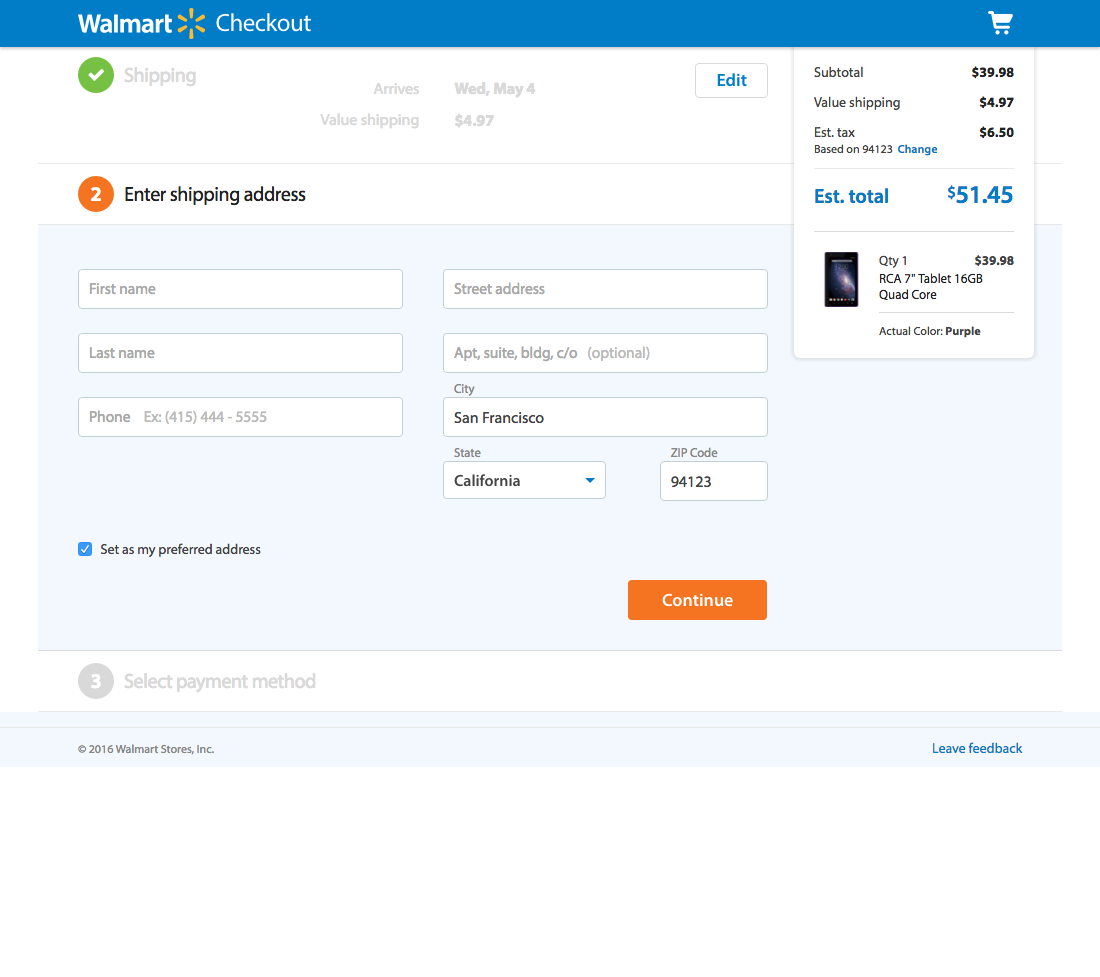Viewport: 1100px width, 977px height.
Task: Open the shopping cart icon
Action: (1000, 22)
